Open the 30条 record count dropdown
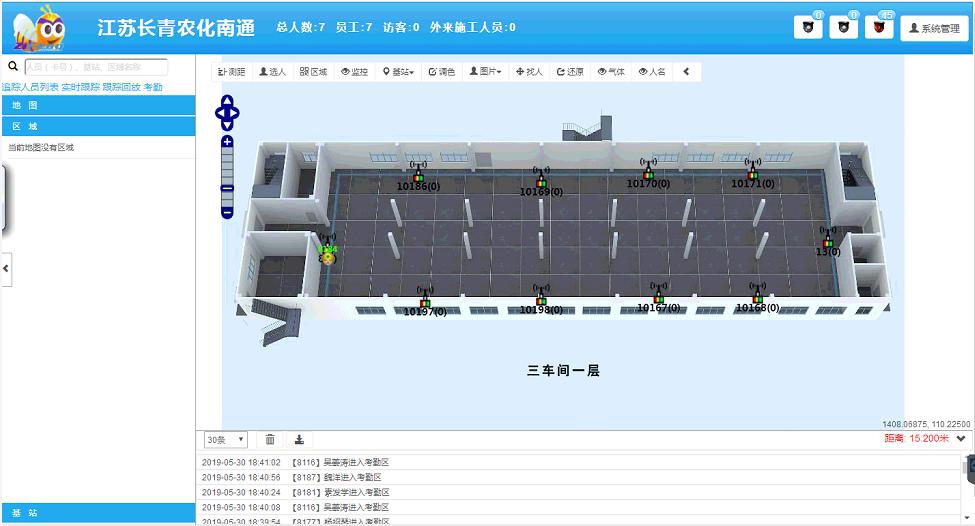This screenshot has width=975, height=526. (226, 440)
